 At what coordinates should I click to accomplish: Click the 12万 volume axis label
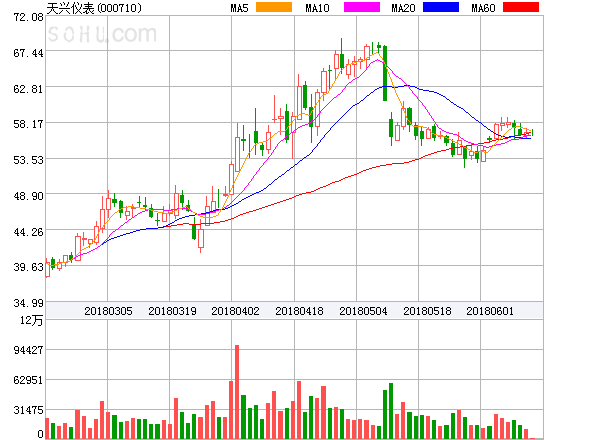(x=32, y=320)
